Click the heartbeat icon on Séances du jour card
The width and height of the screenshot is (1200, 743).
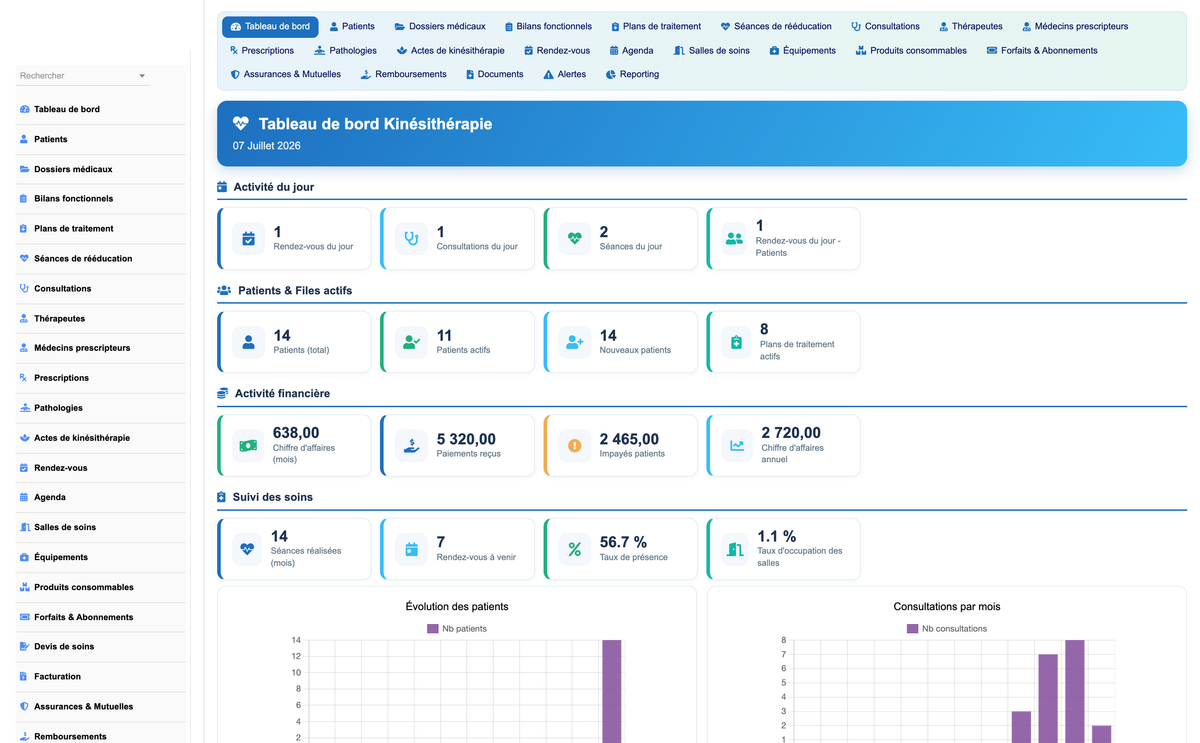(x=574, y=238)
